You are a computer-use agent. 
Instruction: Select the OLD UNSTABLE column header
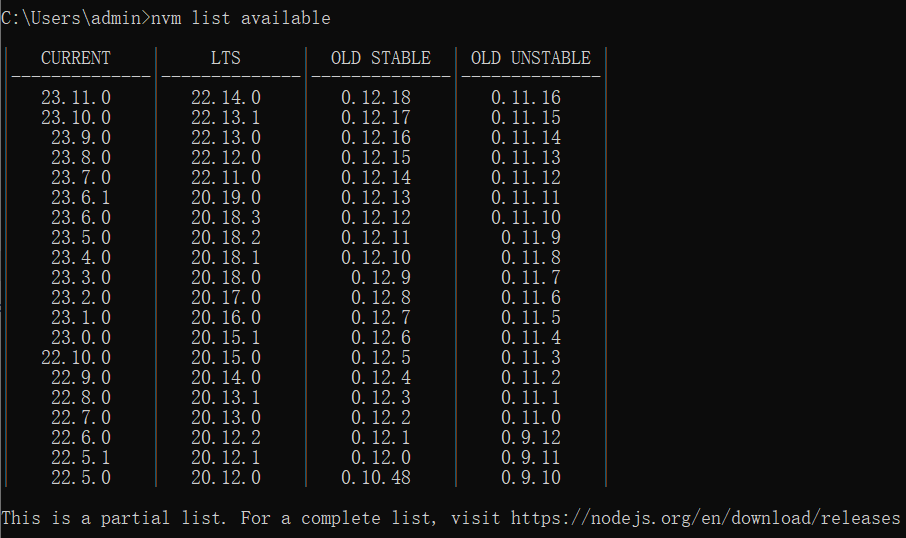tap(531, 58)
